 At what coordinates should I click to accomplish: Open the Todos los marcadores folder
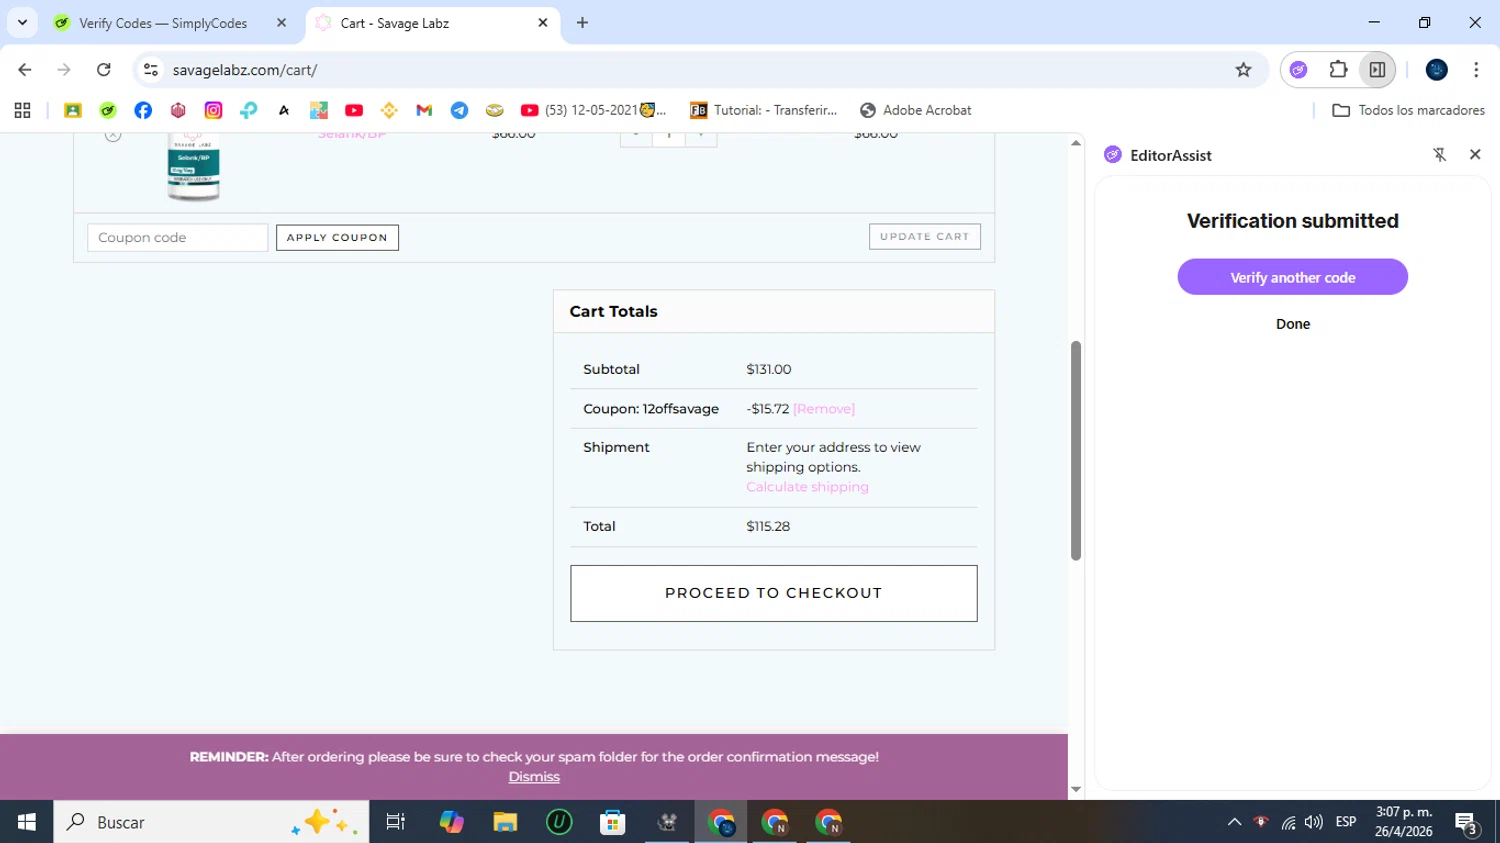[x=1409, y=110]
